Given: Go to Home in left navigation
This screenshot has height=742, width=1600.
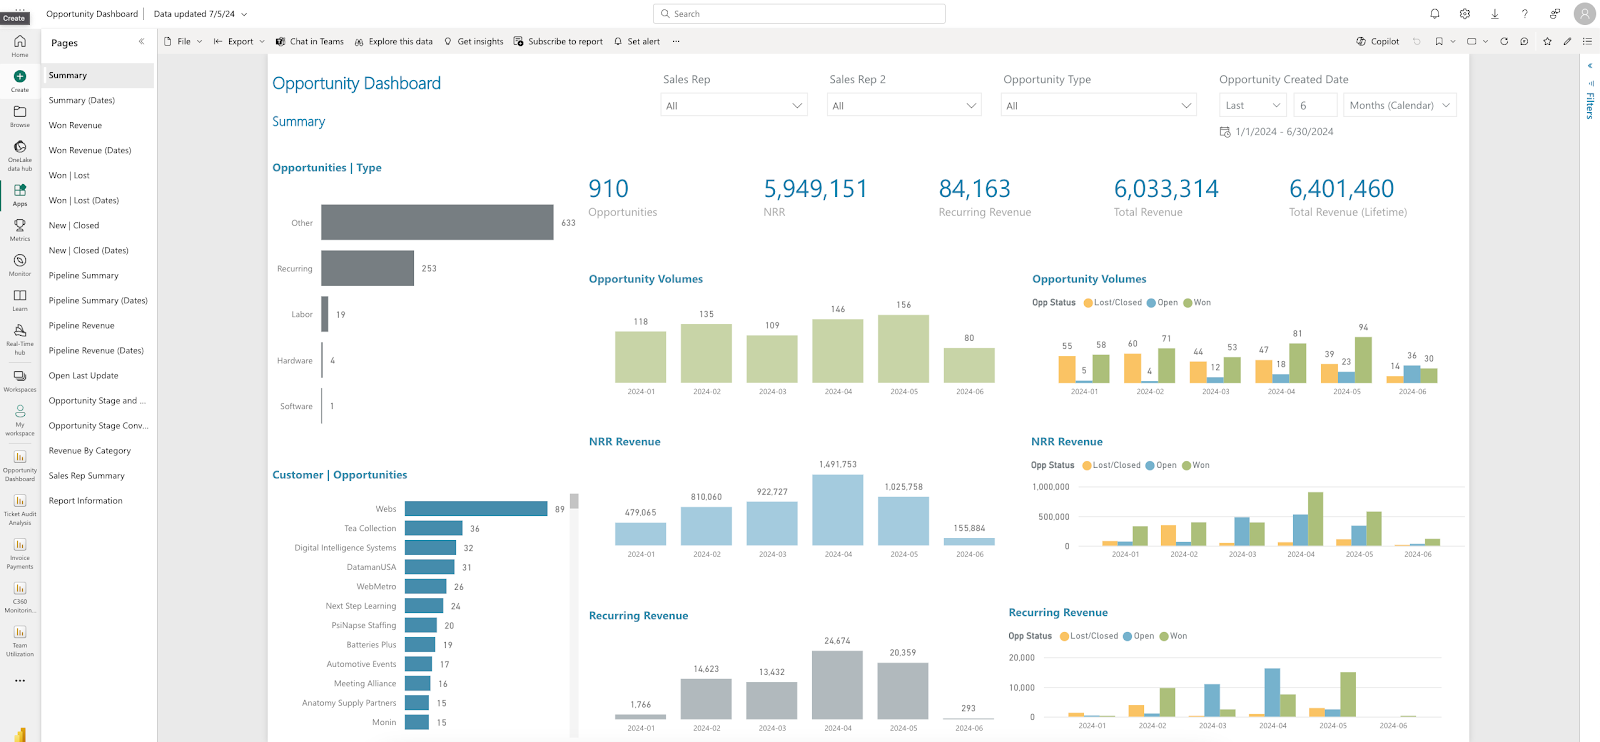Looking at the screenshot, I should (x=20, y=45).
